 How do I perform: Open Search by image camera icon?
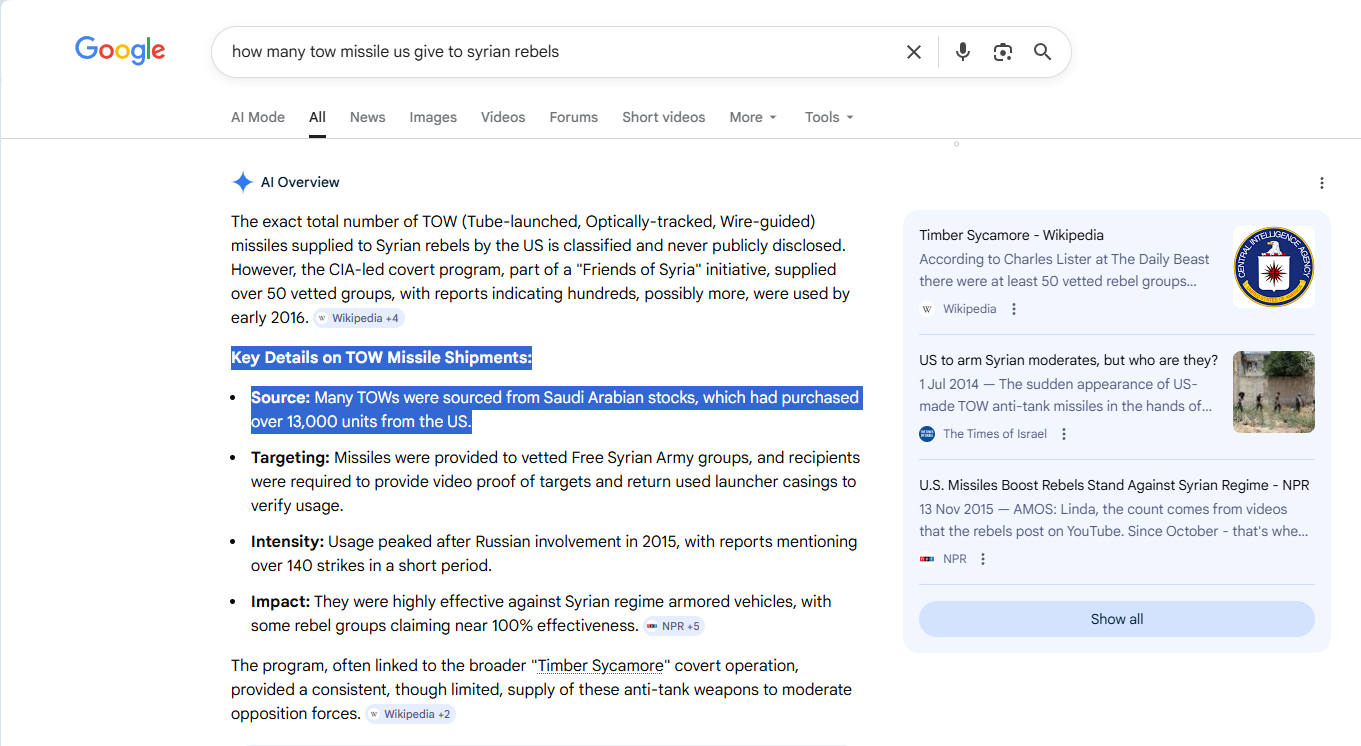pos(1003,52)
